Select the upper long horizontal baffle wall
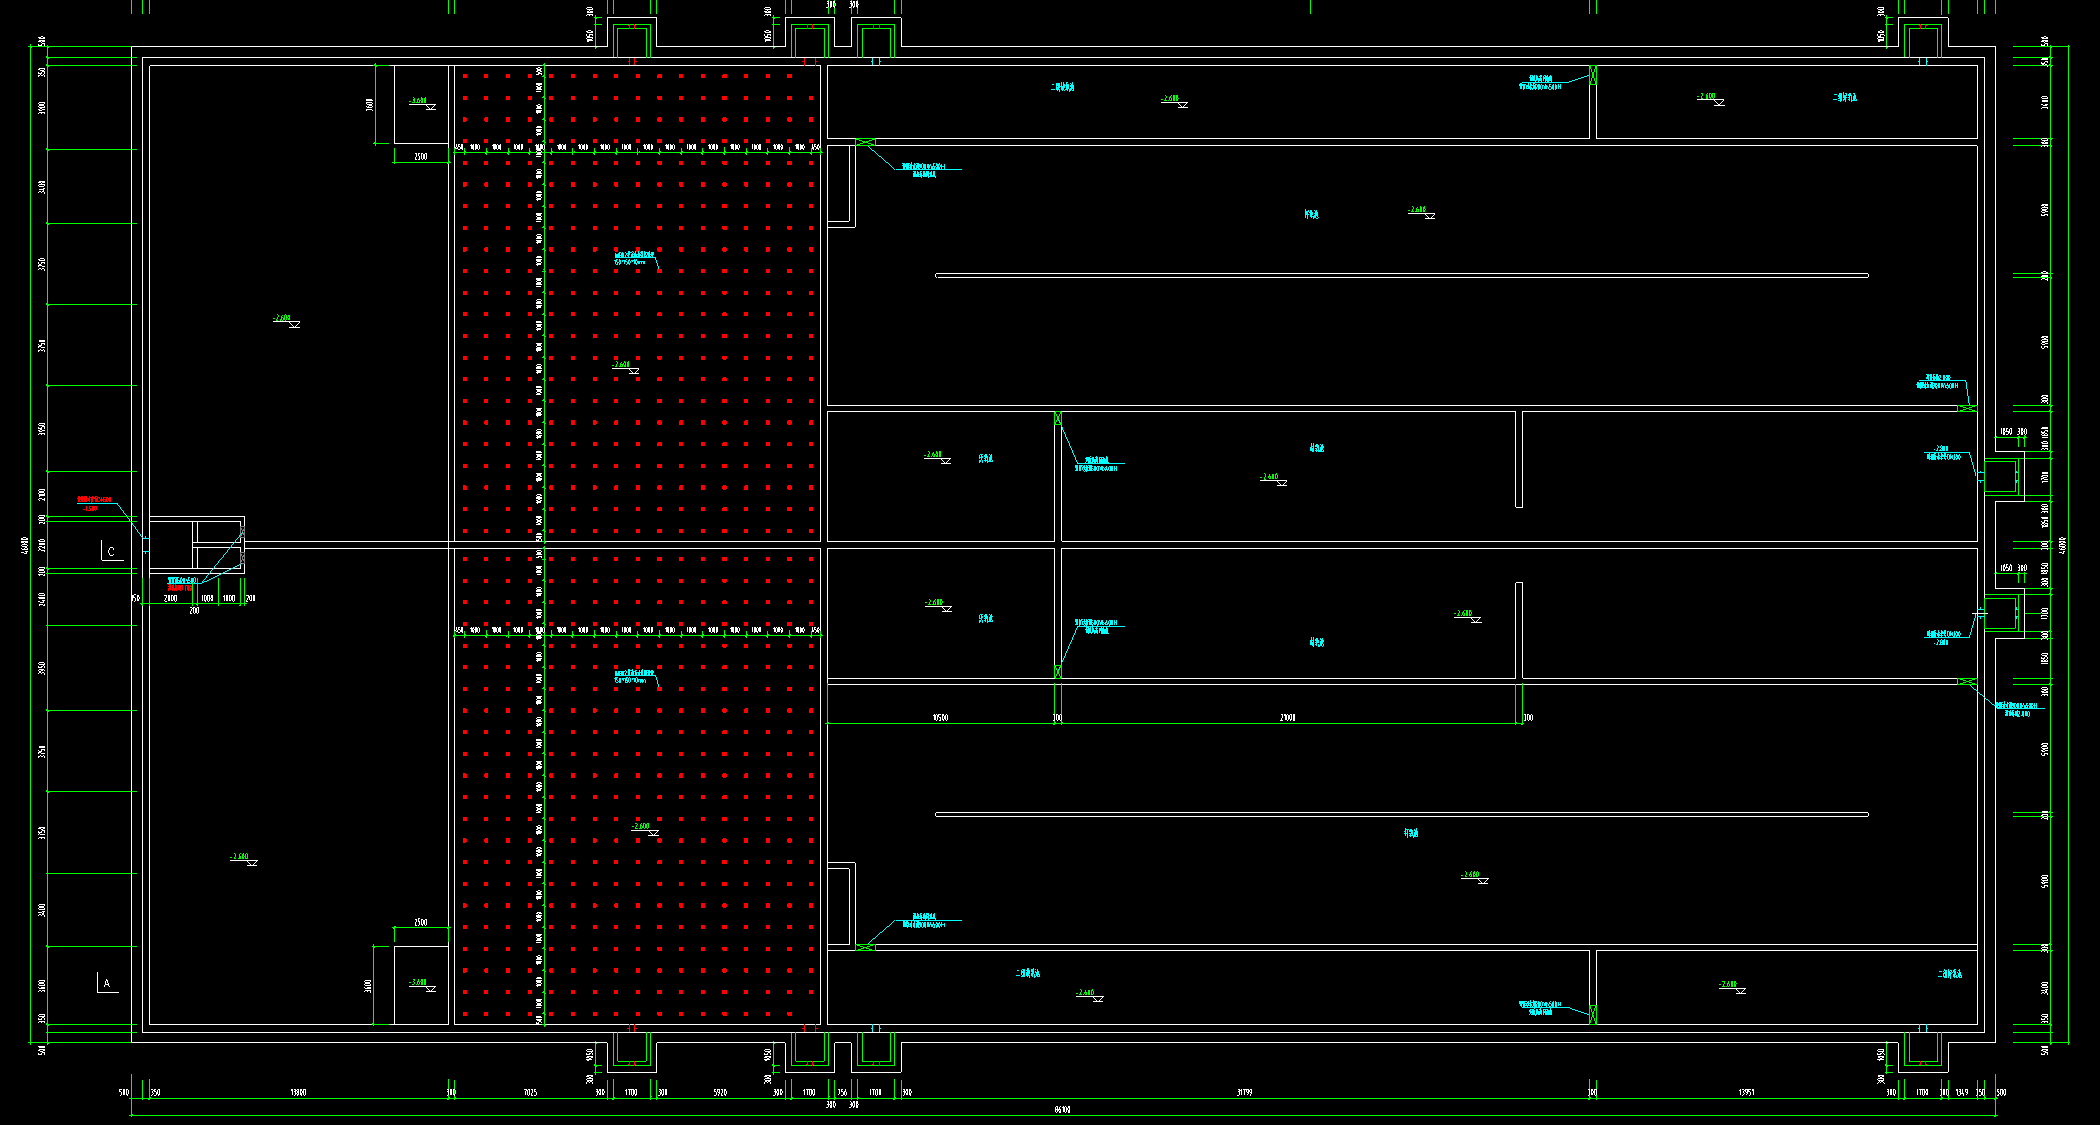The image size is (2100, 1125). 1400,275
